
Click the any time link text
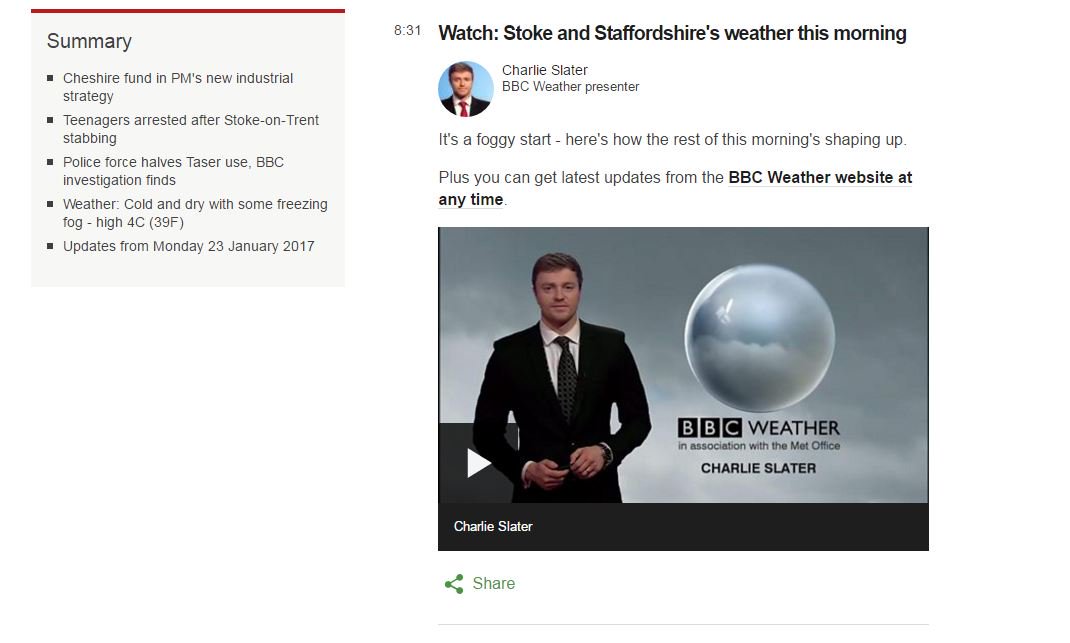471,199
